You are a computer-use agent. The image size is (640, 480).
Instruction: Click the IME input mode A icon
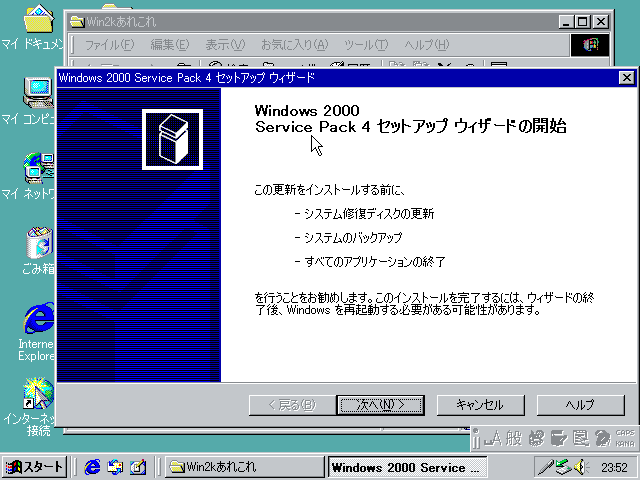(492, 439)
